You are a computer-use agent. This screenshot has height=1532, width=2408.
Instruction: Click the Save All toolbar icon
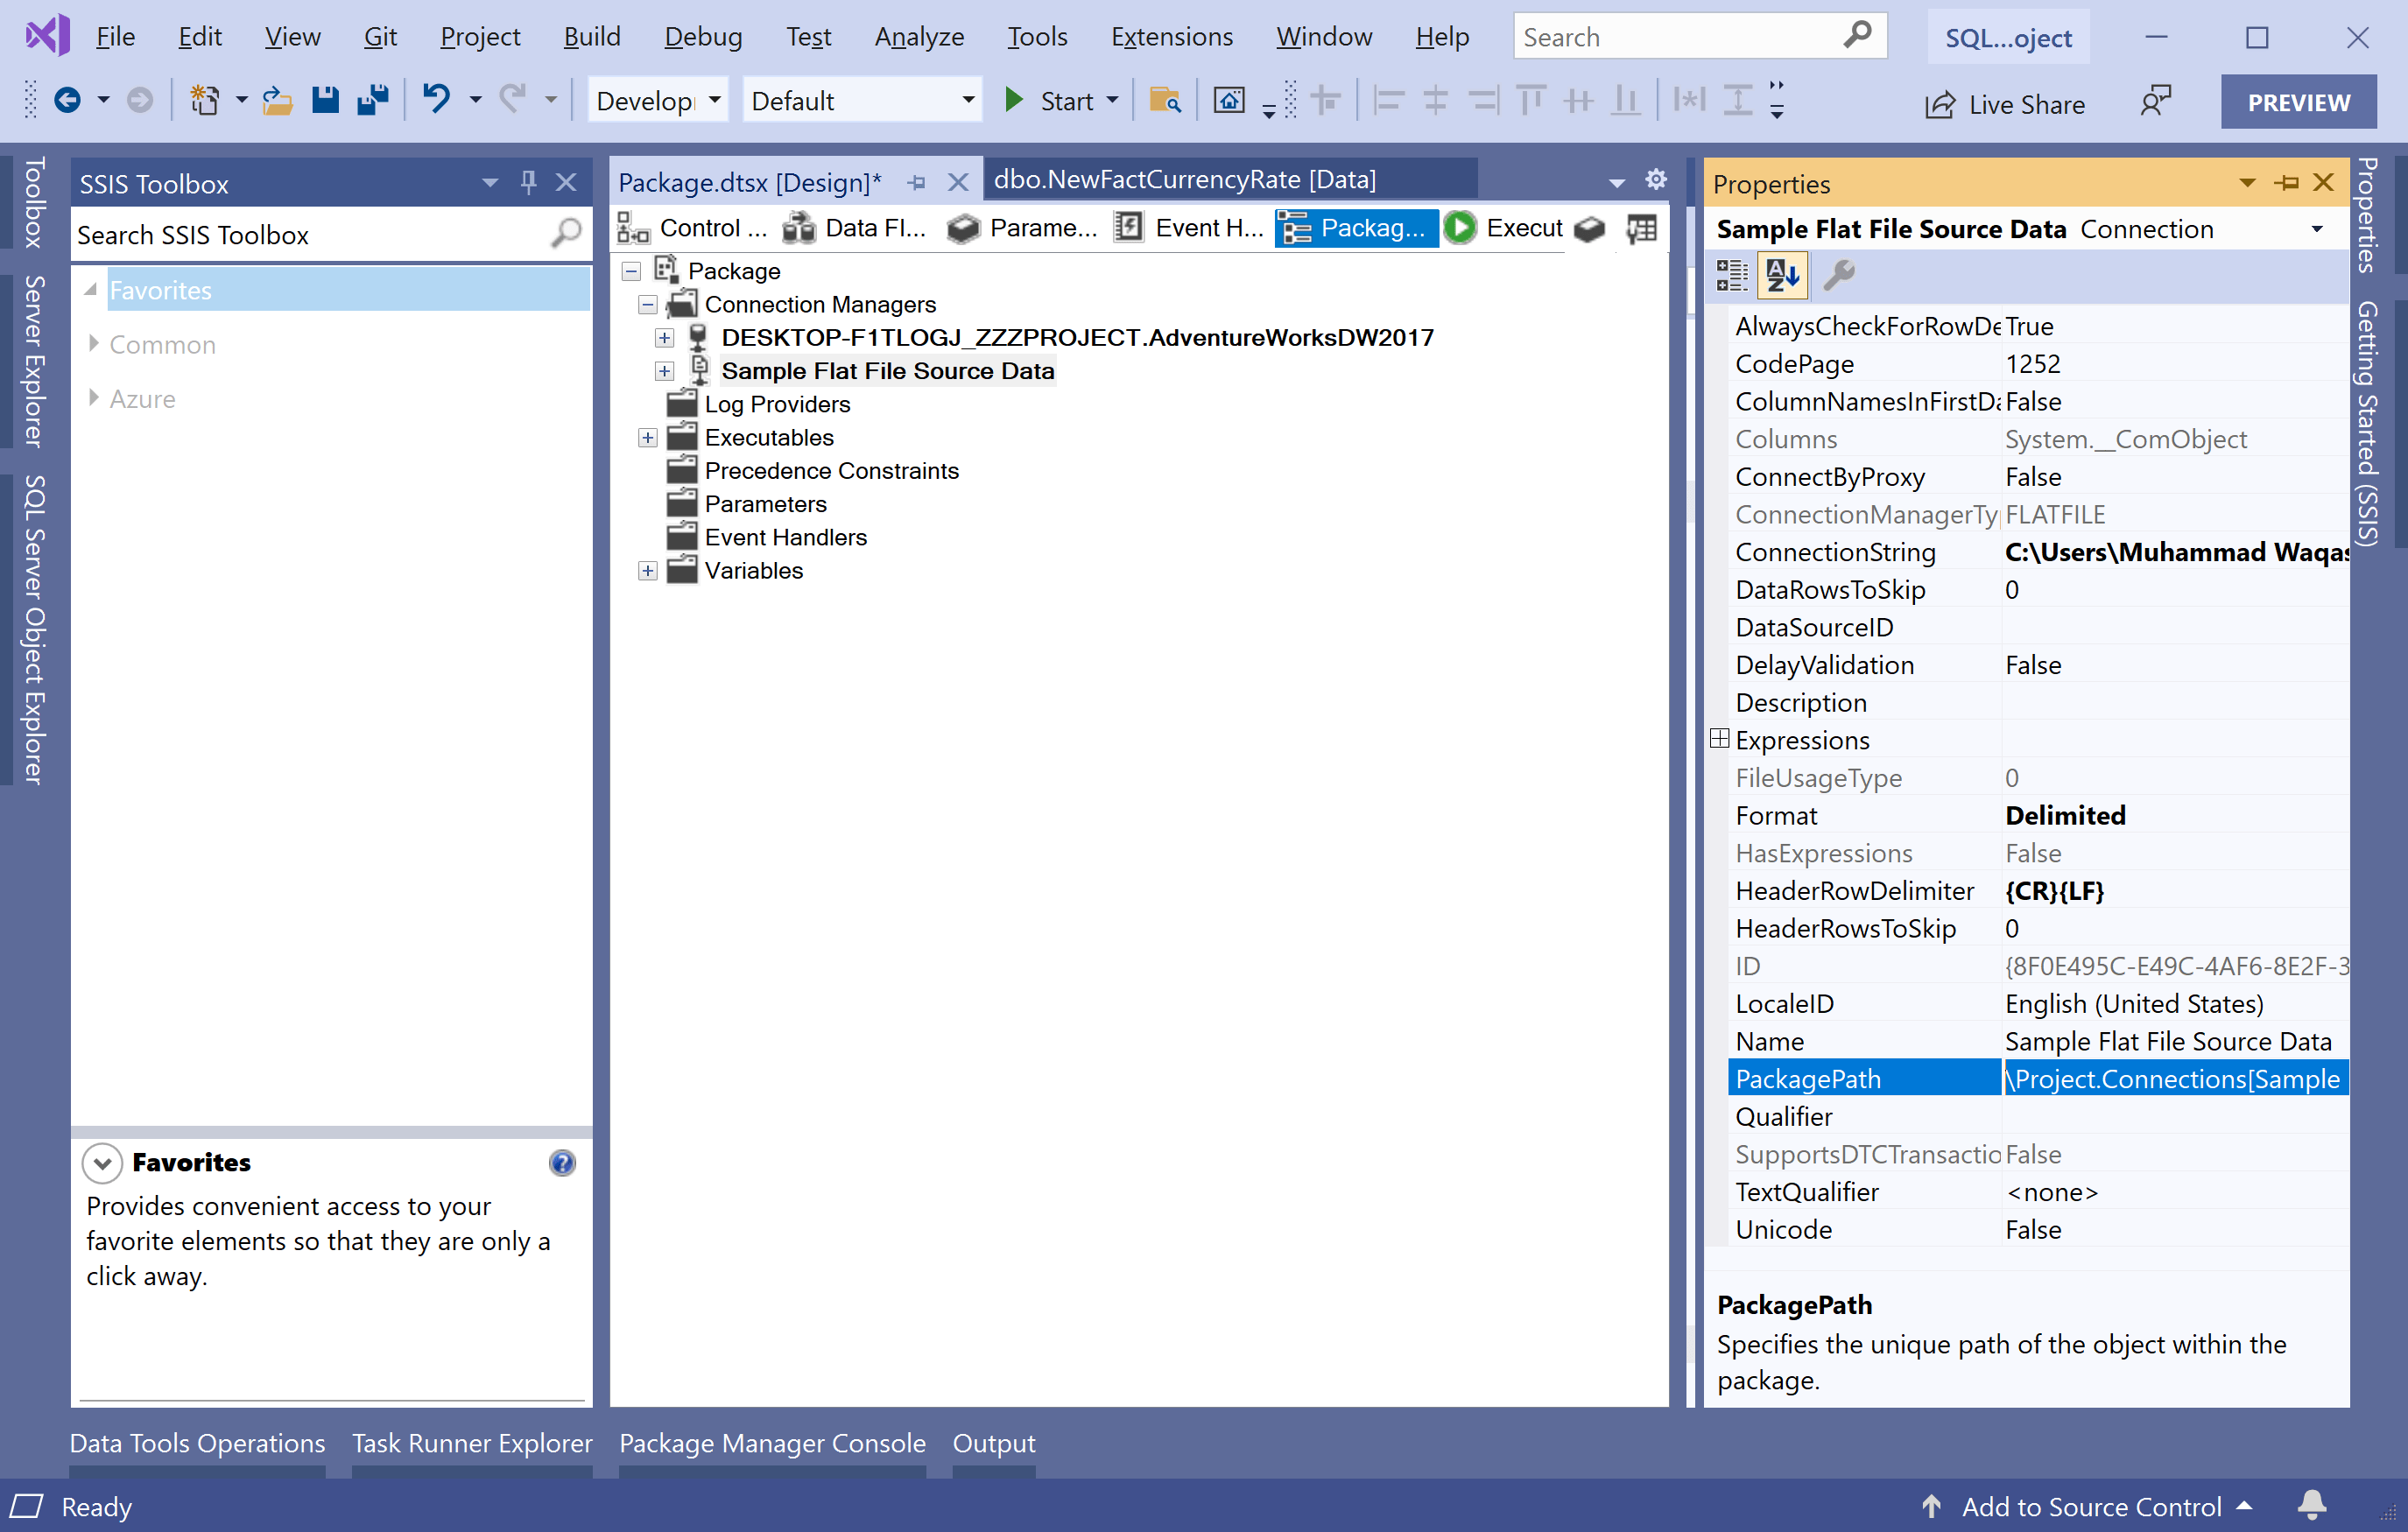(373, 99)
